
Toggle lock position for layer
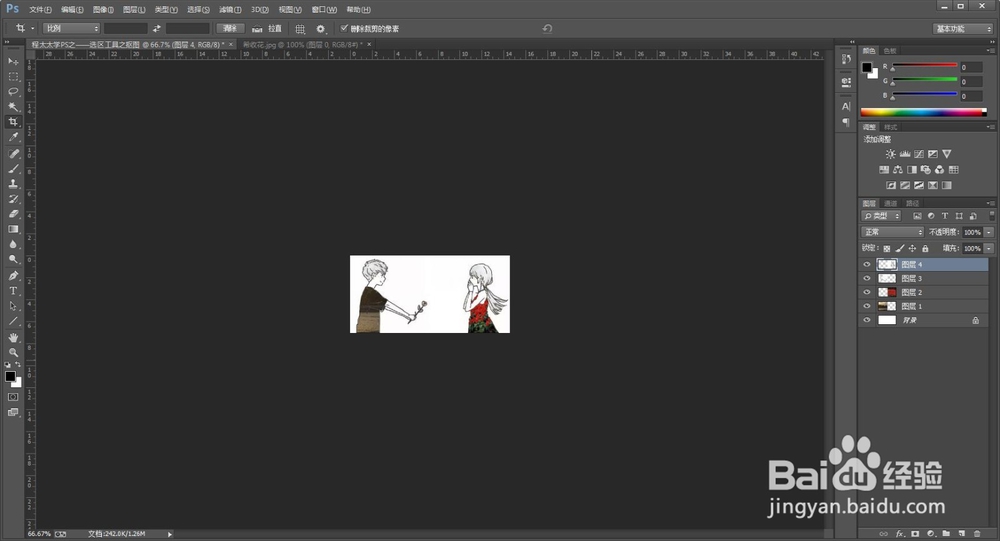(912, 248)
